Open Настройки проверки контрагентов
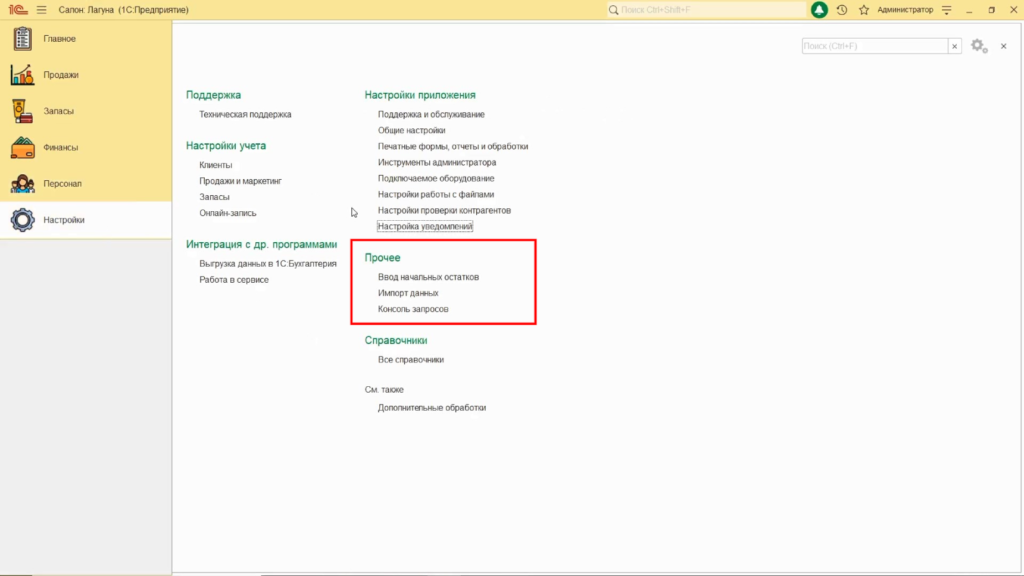Image resolution: width=1024 pixels, height=576 pixels. (x=444, y=210)
